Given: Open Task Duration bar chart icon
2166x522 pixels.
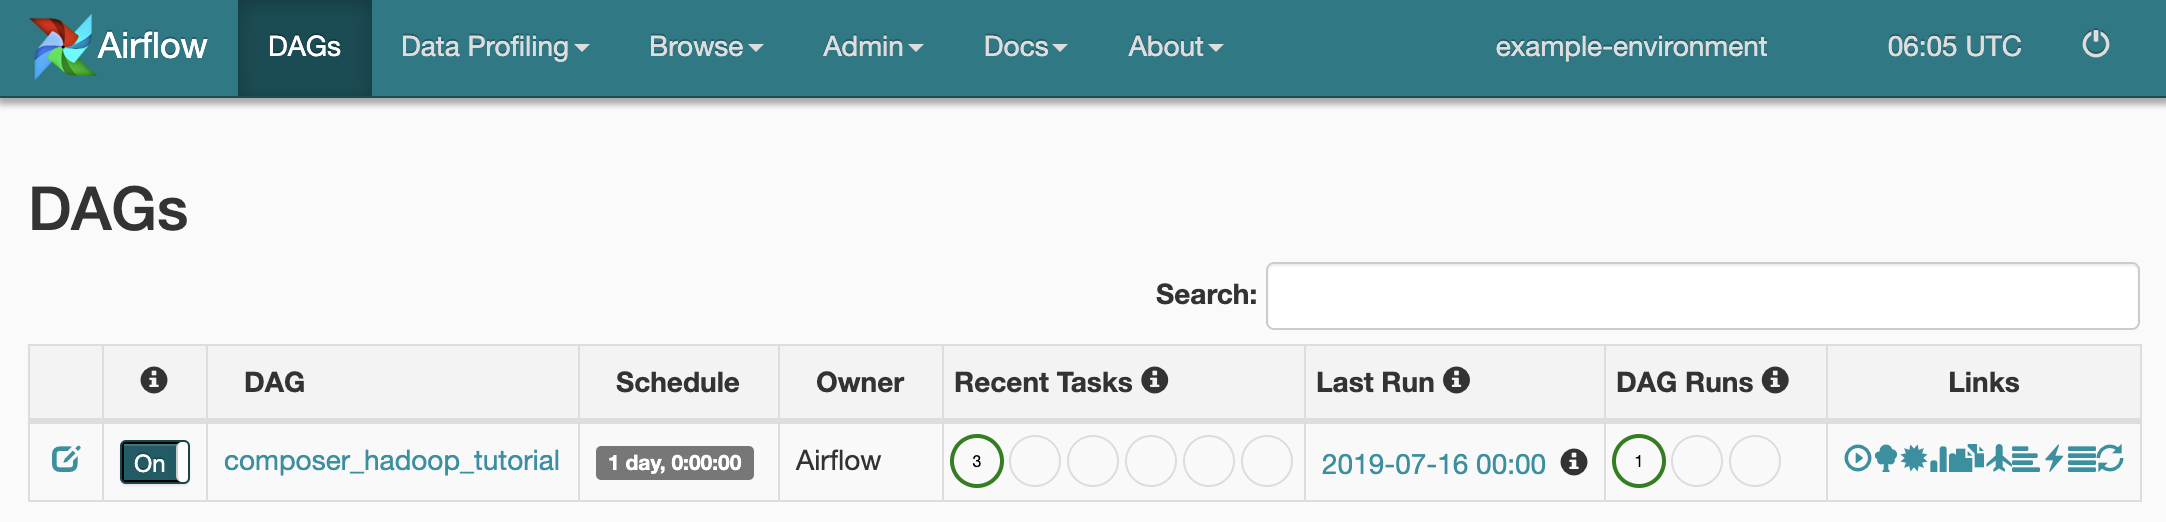Looking at the screenshot, I should coord(1941,459).
